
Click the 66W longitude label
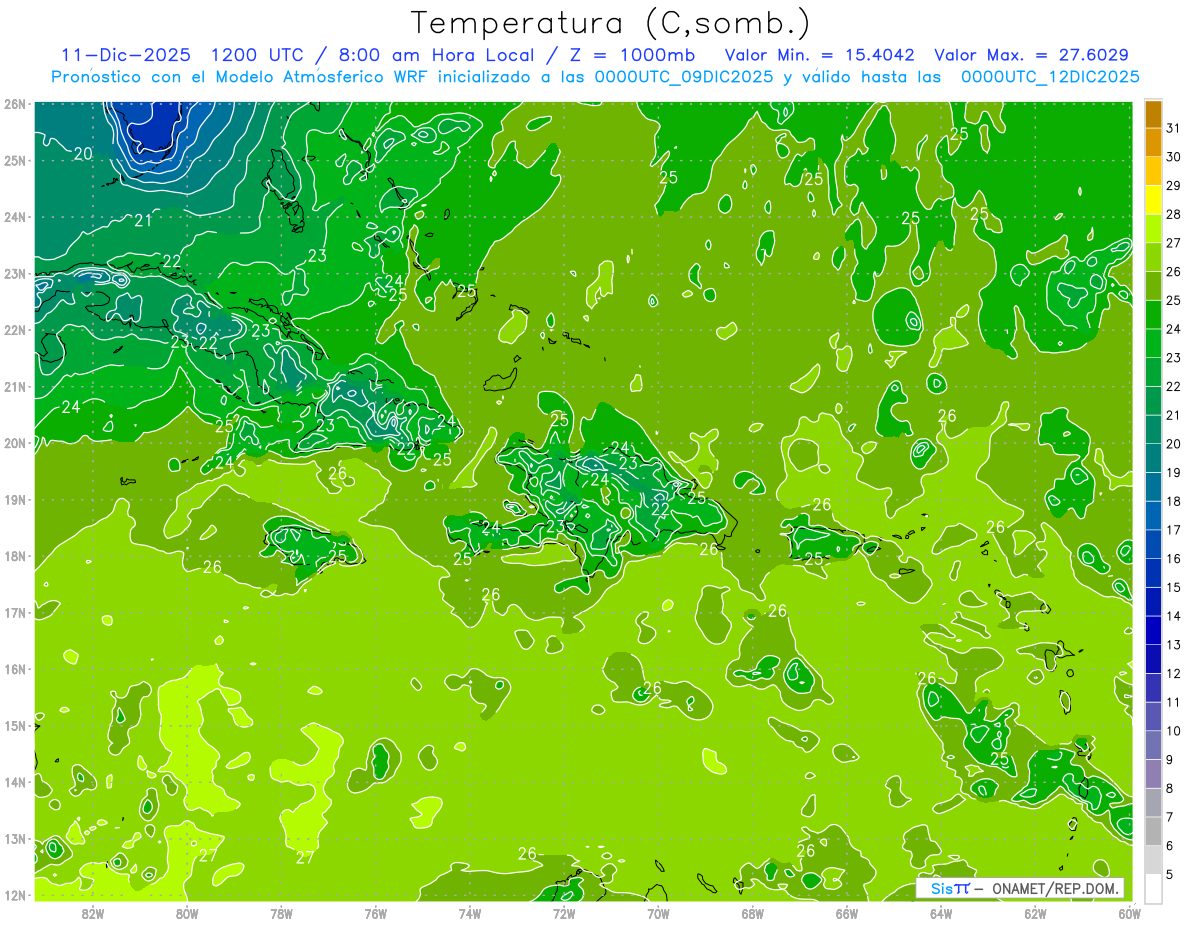[846, 913]
